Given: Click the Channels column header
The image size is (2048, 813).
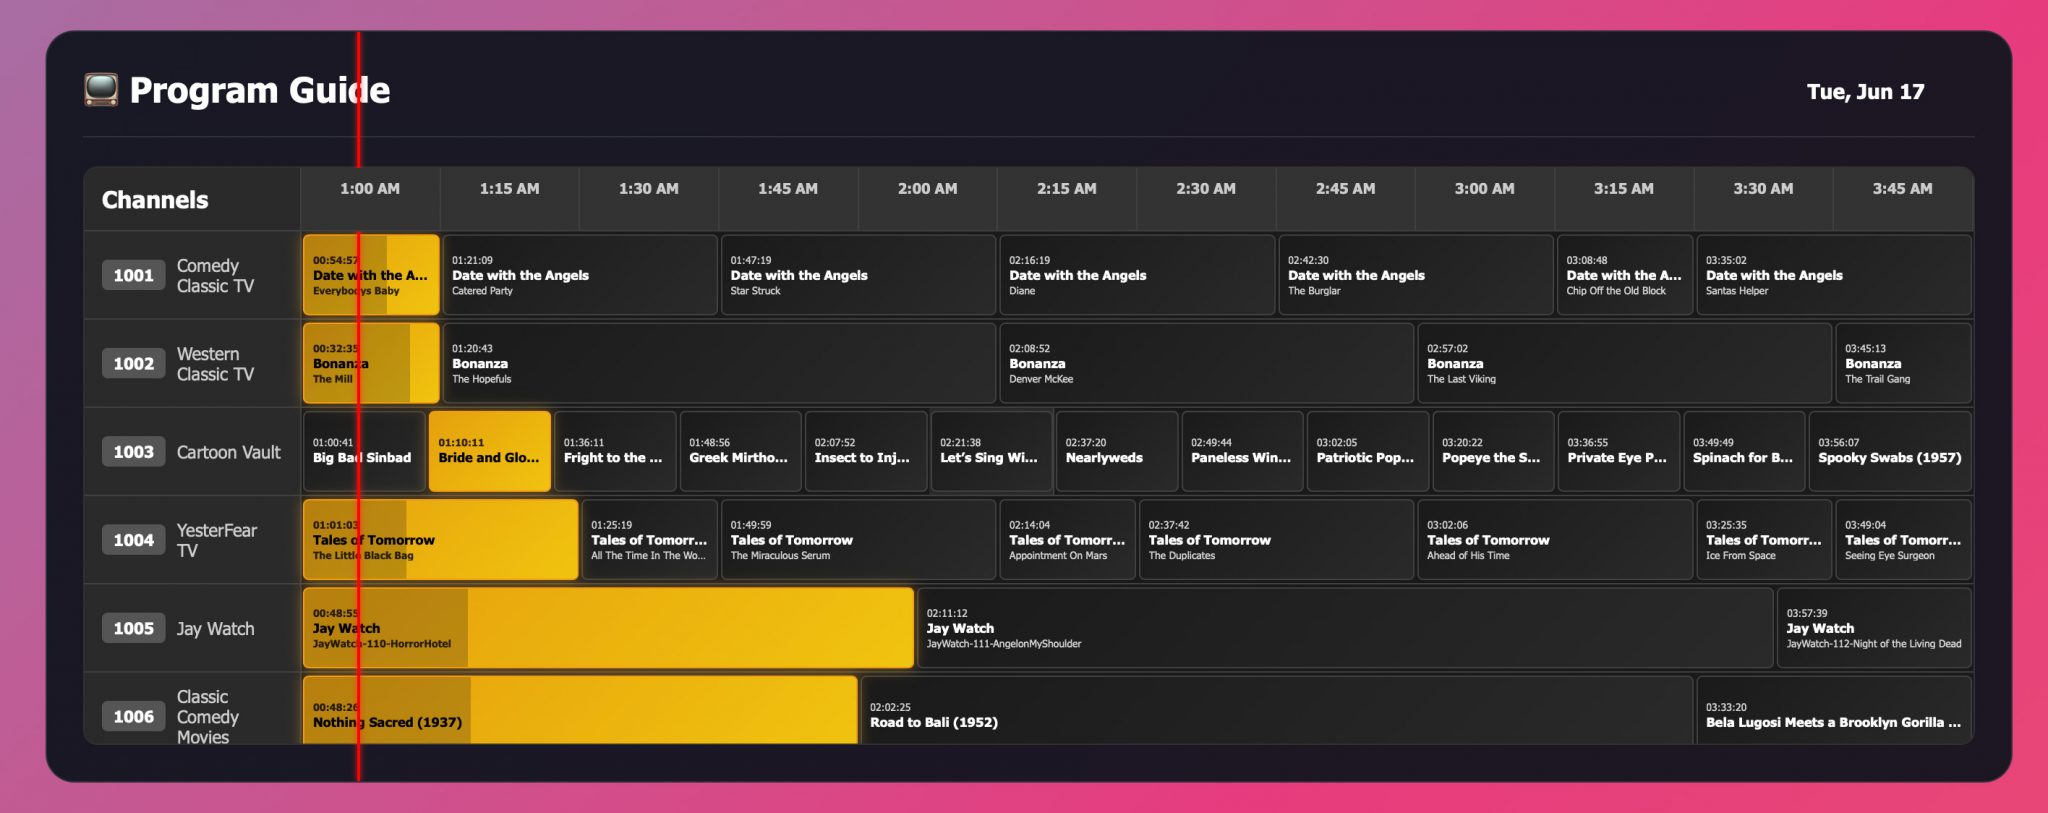Looking at the screenshot, I should [192, 200].
